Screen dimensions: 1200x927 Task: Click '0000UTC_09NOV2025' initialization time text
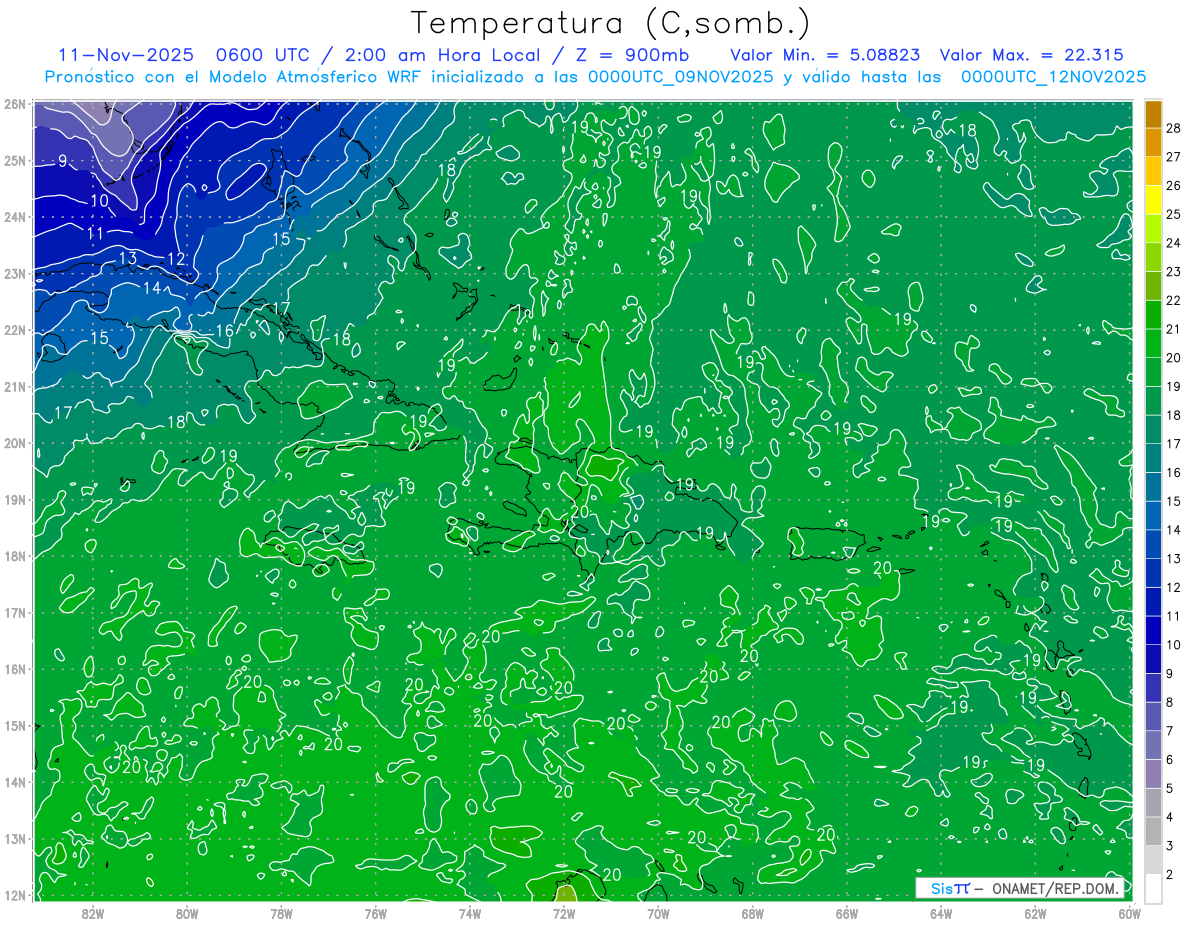[680, 77]
